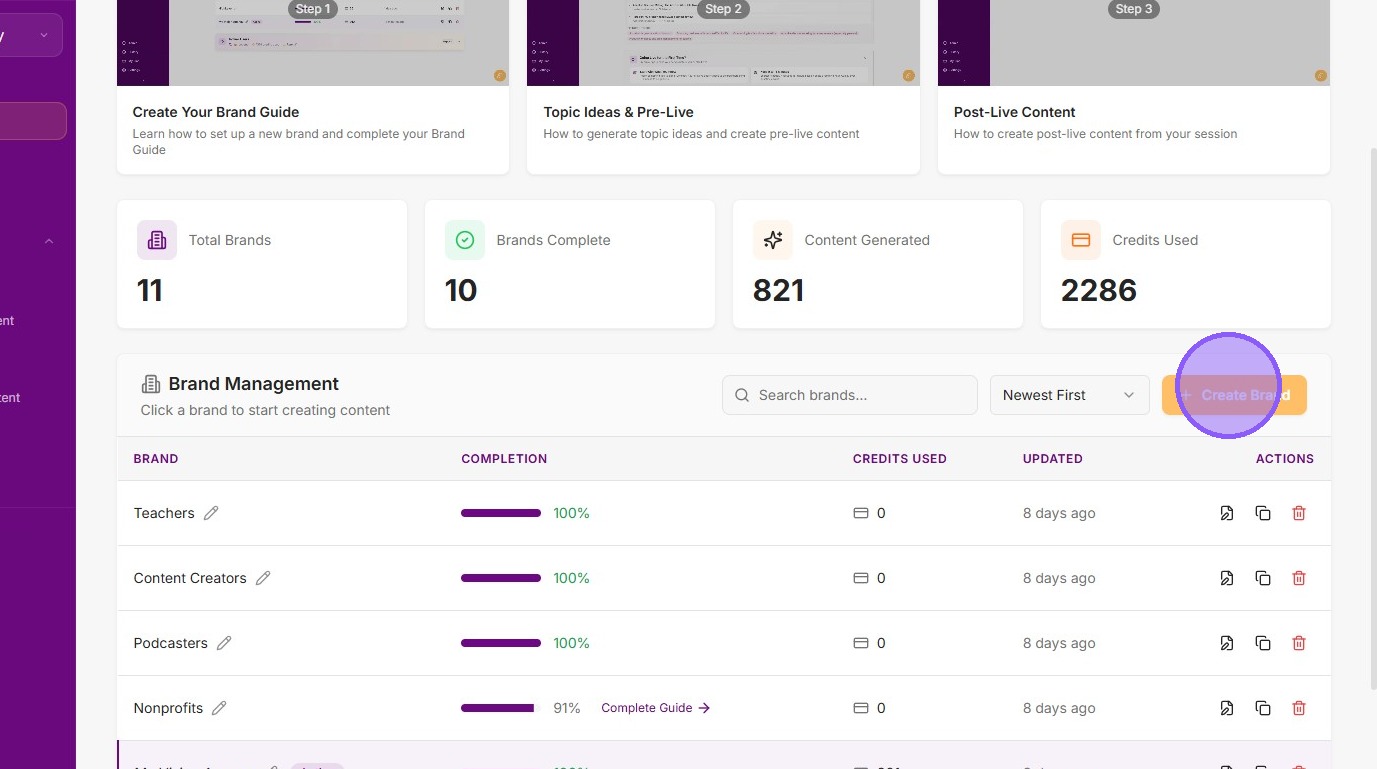Remove the Podcasters brand with trash icon
Screen dimensions: 1377x769
click(x=1299, y=643)
